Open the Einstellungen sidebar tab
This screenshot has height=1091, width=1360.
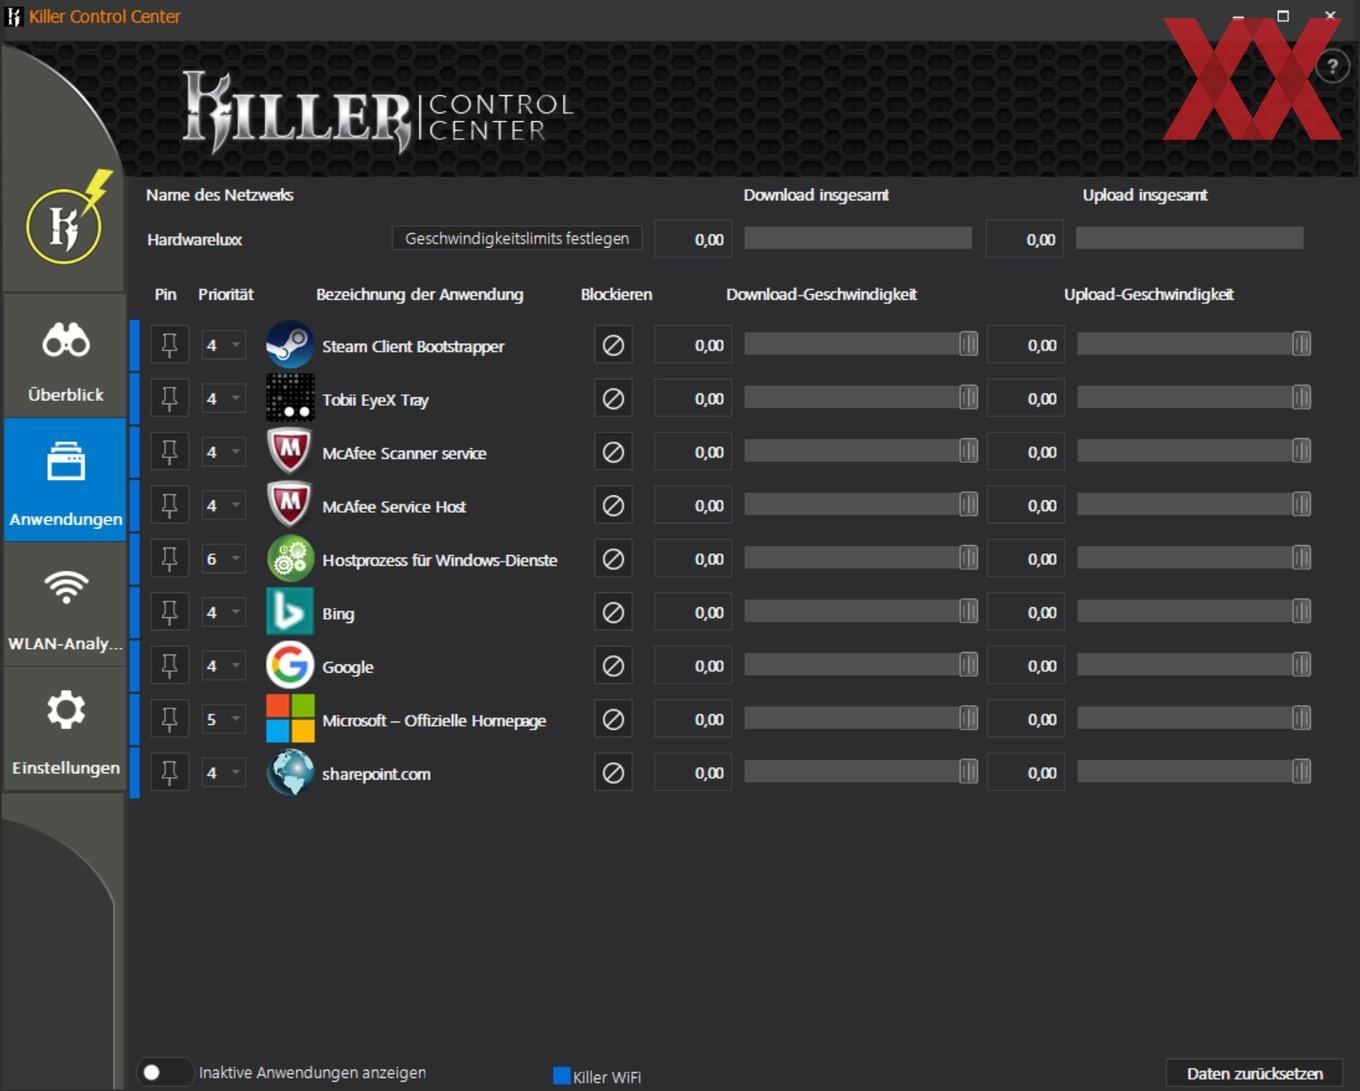coord(65,729)
